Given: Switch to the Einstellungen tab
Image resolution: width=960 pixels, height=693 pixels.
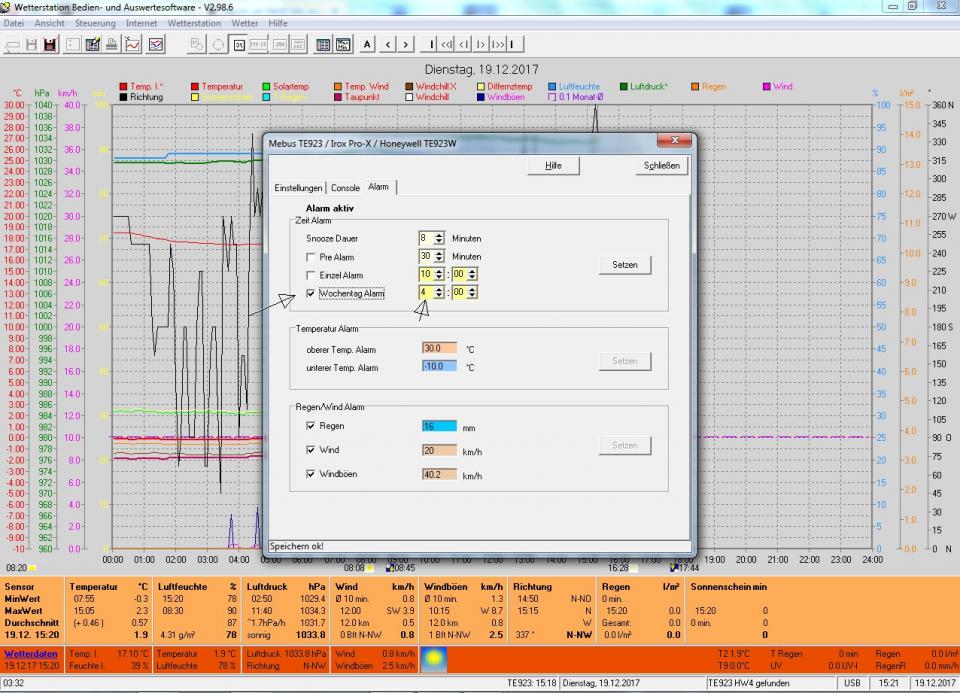Looking at the screenshot, I should click(x=299, y=188).
